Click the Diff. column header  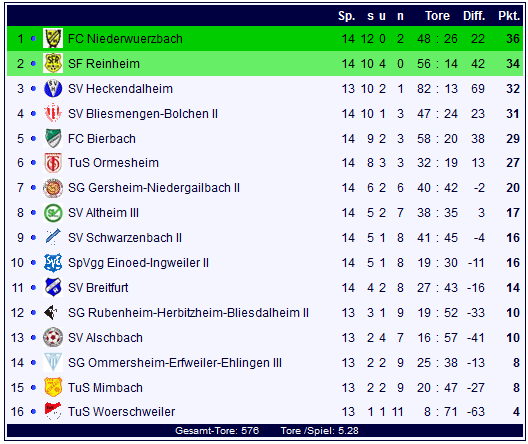tap(474, 15)
